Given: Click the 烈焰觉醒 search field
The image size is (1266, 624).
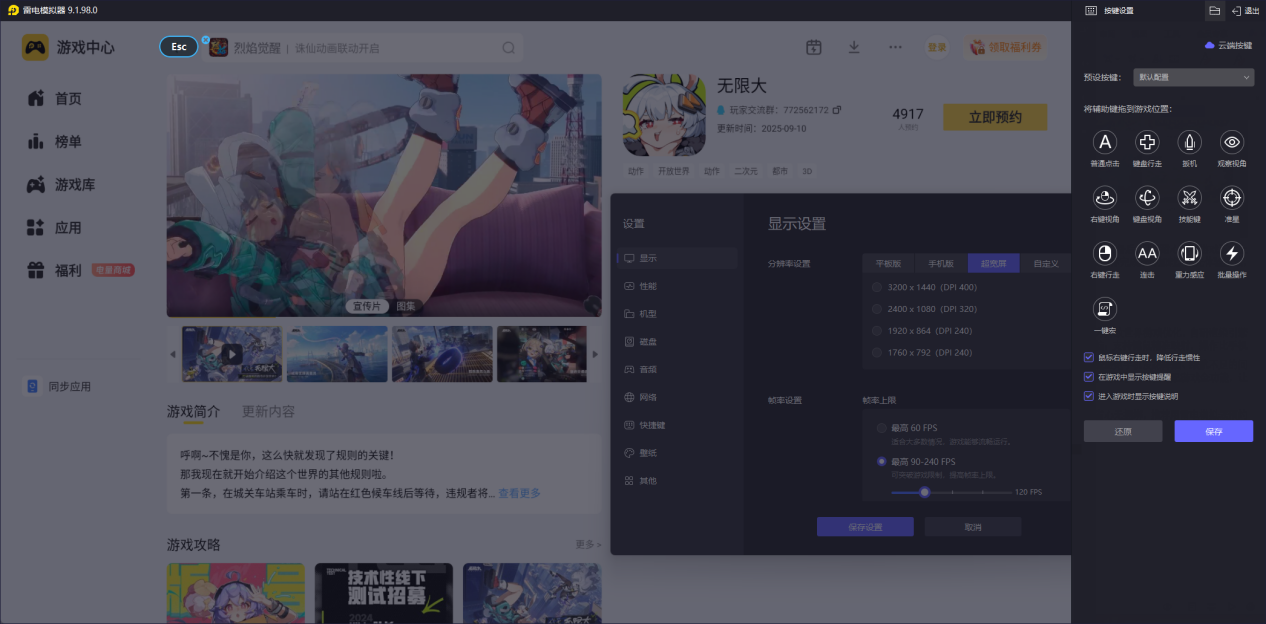Looking at the screenshot, I should click(x=364, y=48).
